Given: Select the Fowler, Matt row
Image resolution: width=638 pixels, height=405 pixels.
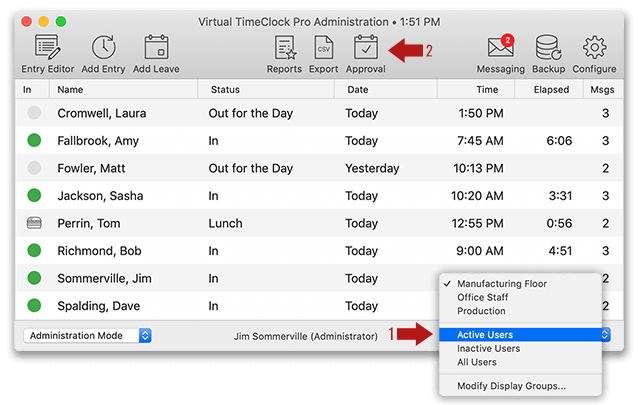Looking at the screenshot, I should [319, 168].
